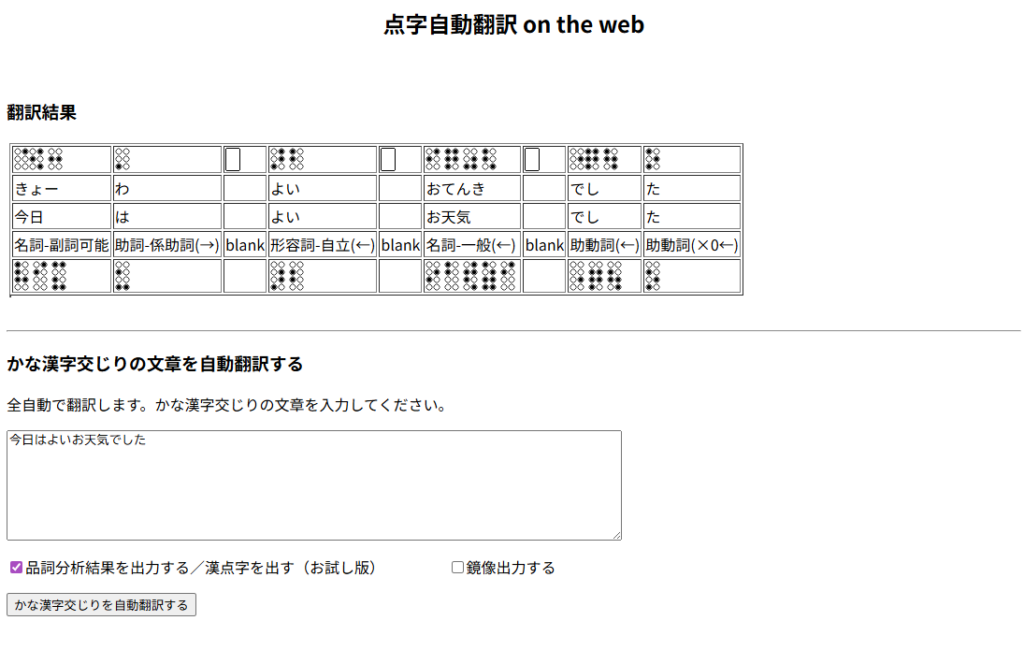This screenshot has height=664, width=1024.
Task: Uncheck the 品詞分析結果を出力する checkbox
Action: [16, 567]
